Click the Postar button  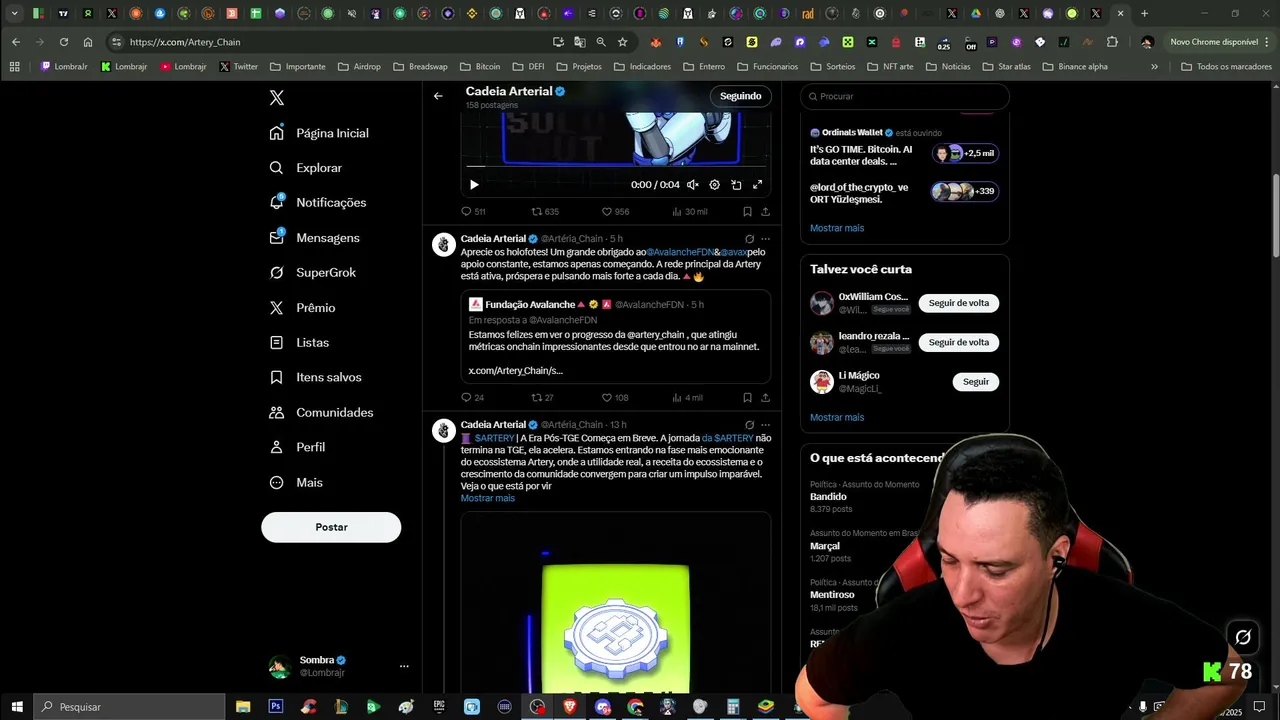click(x=331, y=527)
